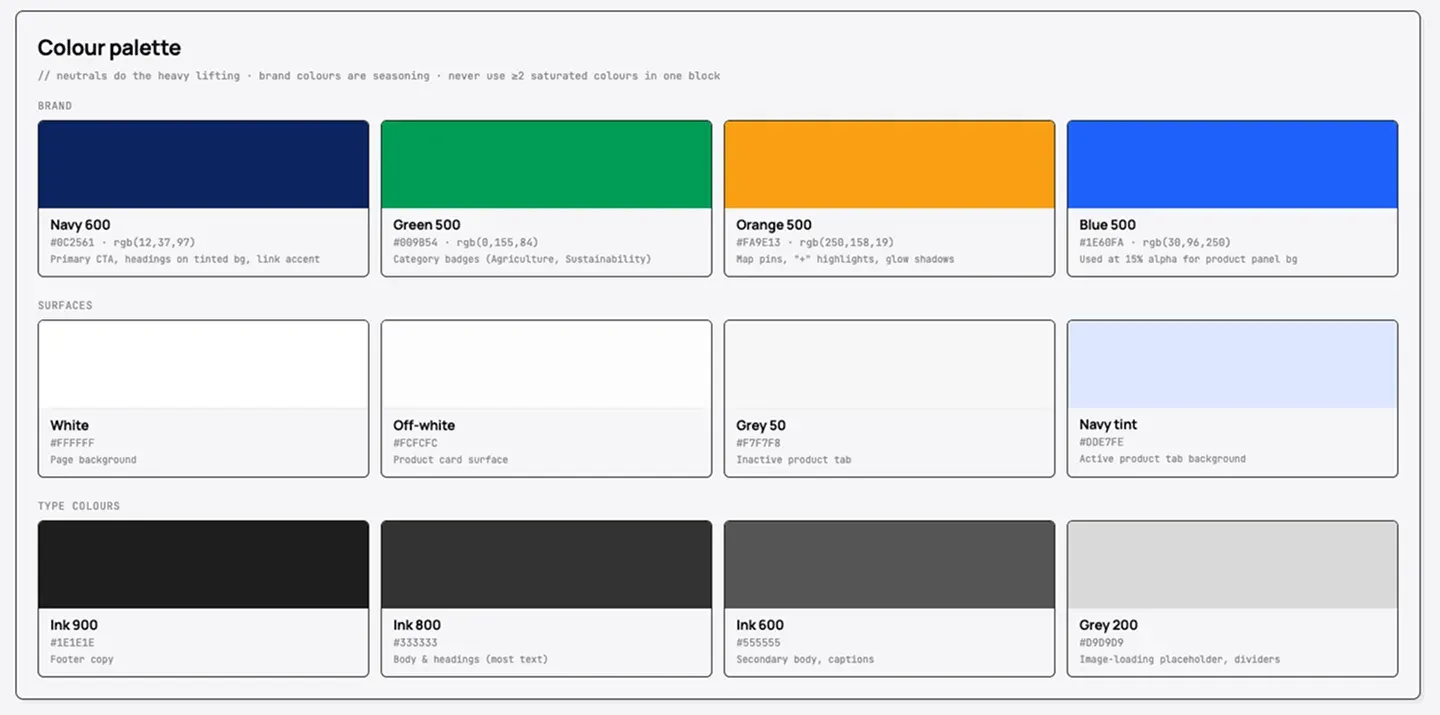The image size is (1440, 715).
Task: Click 'Active product tab background' description
Action: point(1162,459)
